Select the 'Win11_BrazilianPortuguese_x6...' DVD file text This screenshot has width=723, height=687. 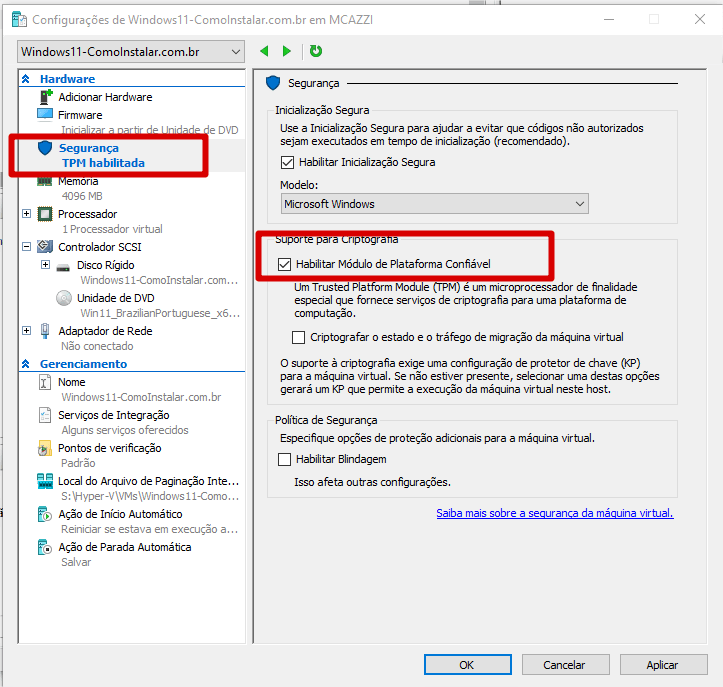[x=160, y=314]
